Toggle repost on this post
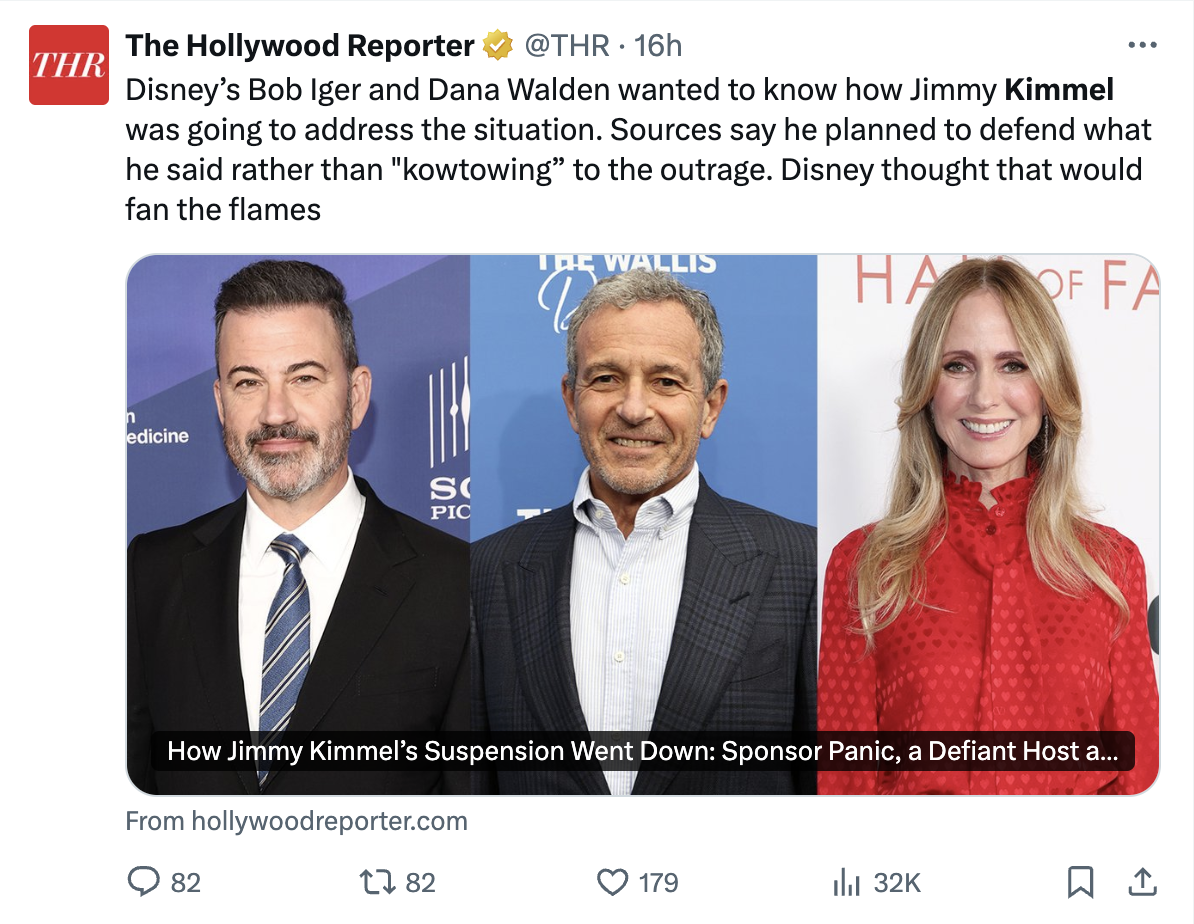 click(x=377, y=882)
